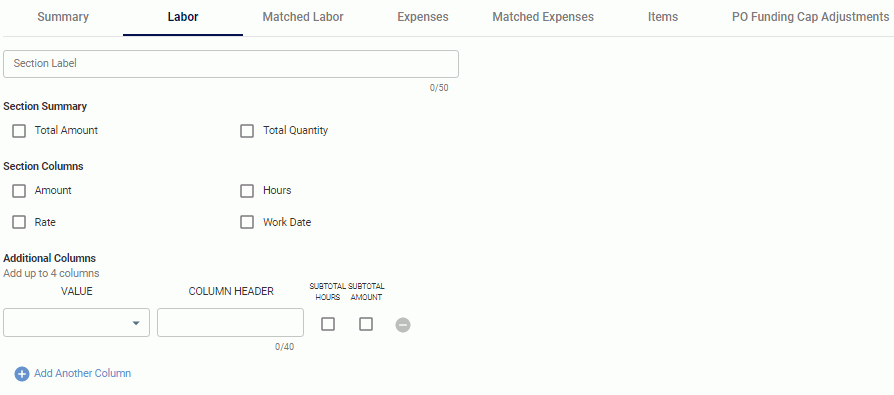Enable the Total Quantity checkbox
The height and width of the screenshot is (395, 894).
[x=247, y=131]
